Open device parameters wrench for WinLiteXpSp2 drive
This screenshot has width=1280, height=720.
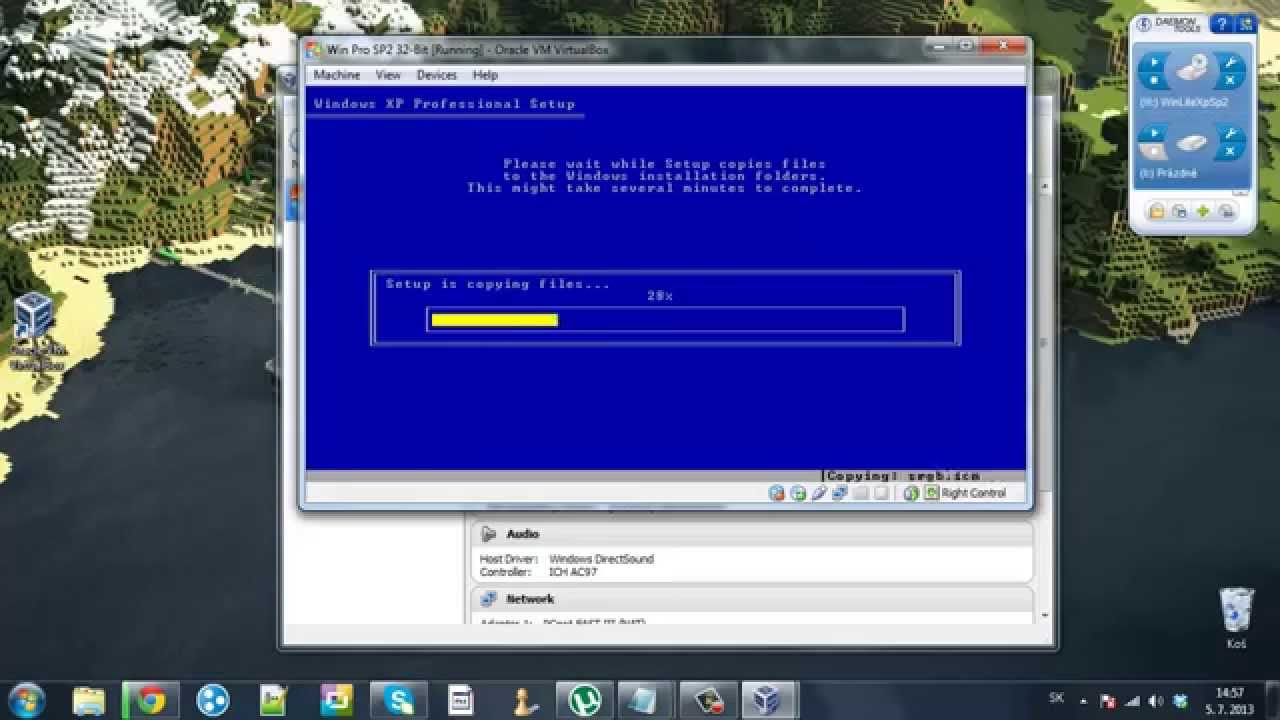(1230, 63)
